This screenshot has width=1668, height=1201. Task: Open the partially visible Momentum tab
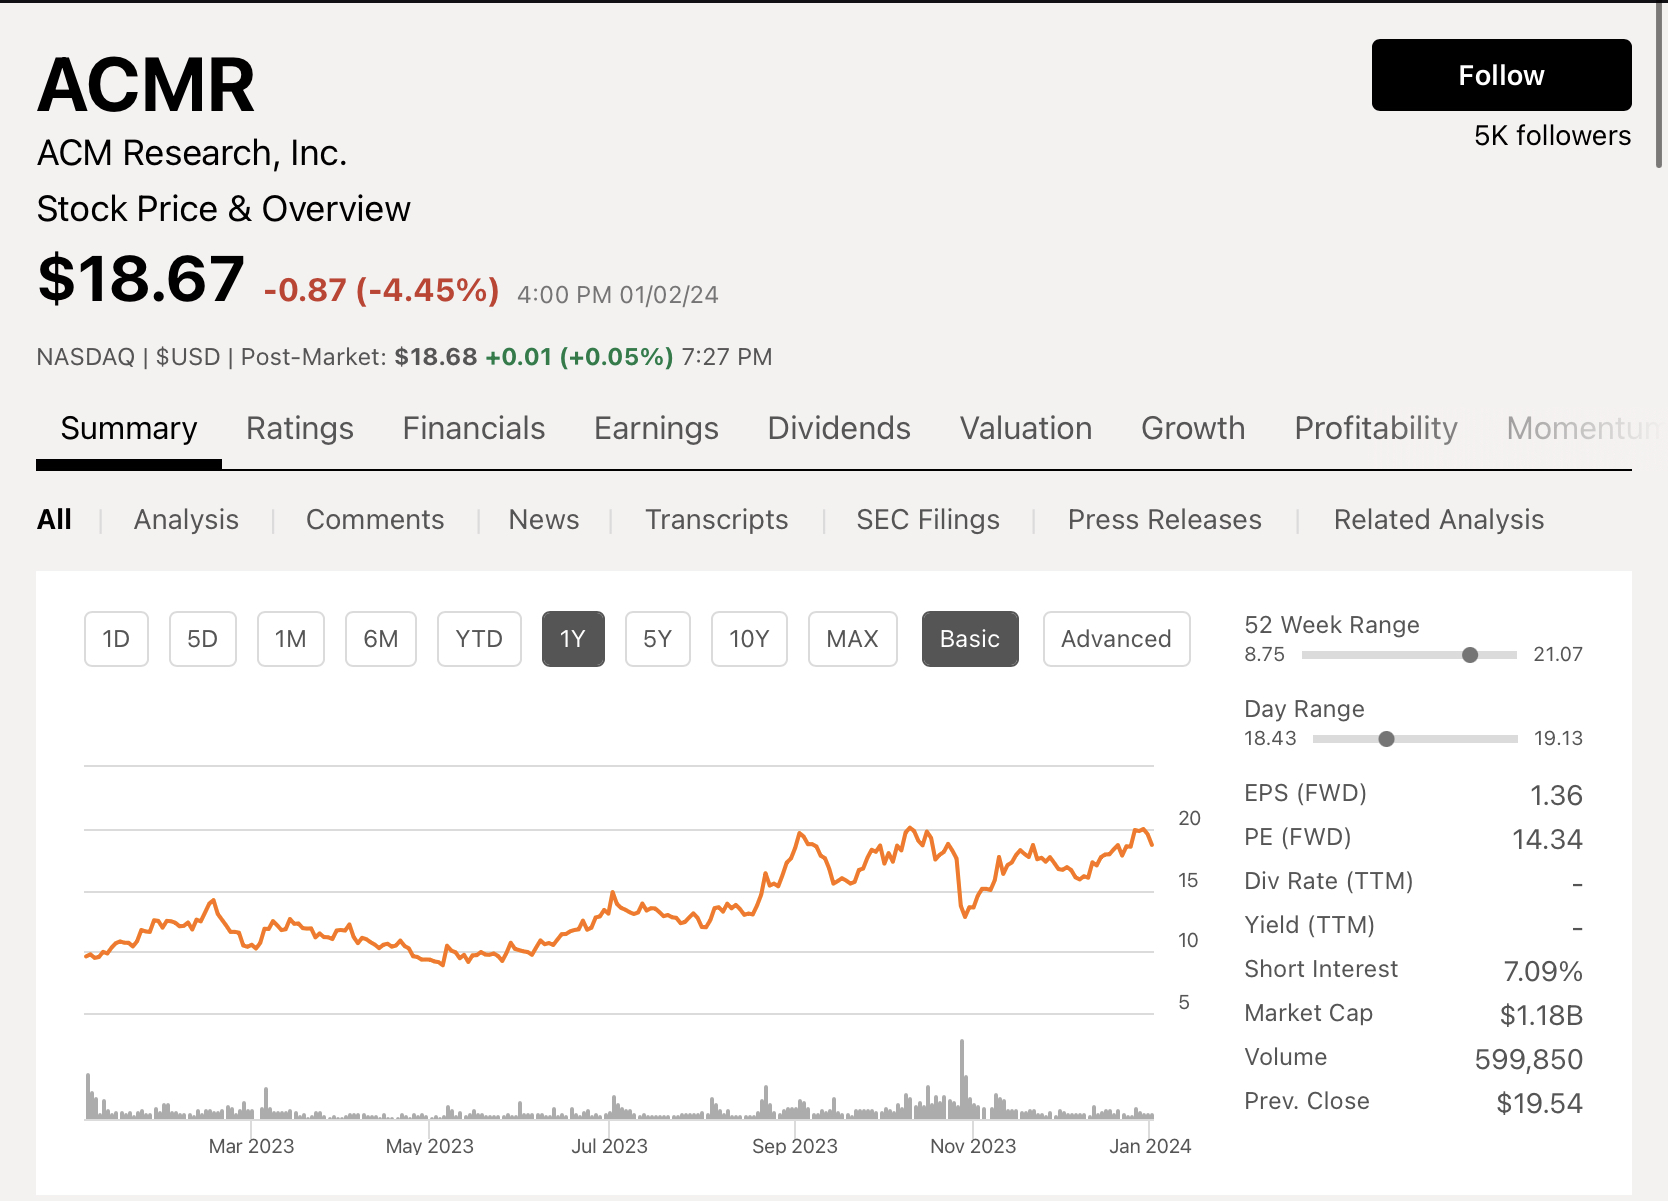1581,428
